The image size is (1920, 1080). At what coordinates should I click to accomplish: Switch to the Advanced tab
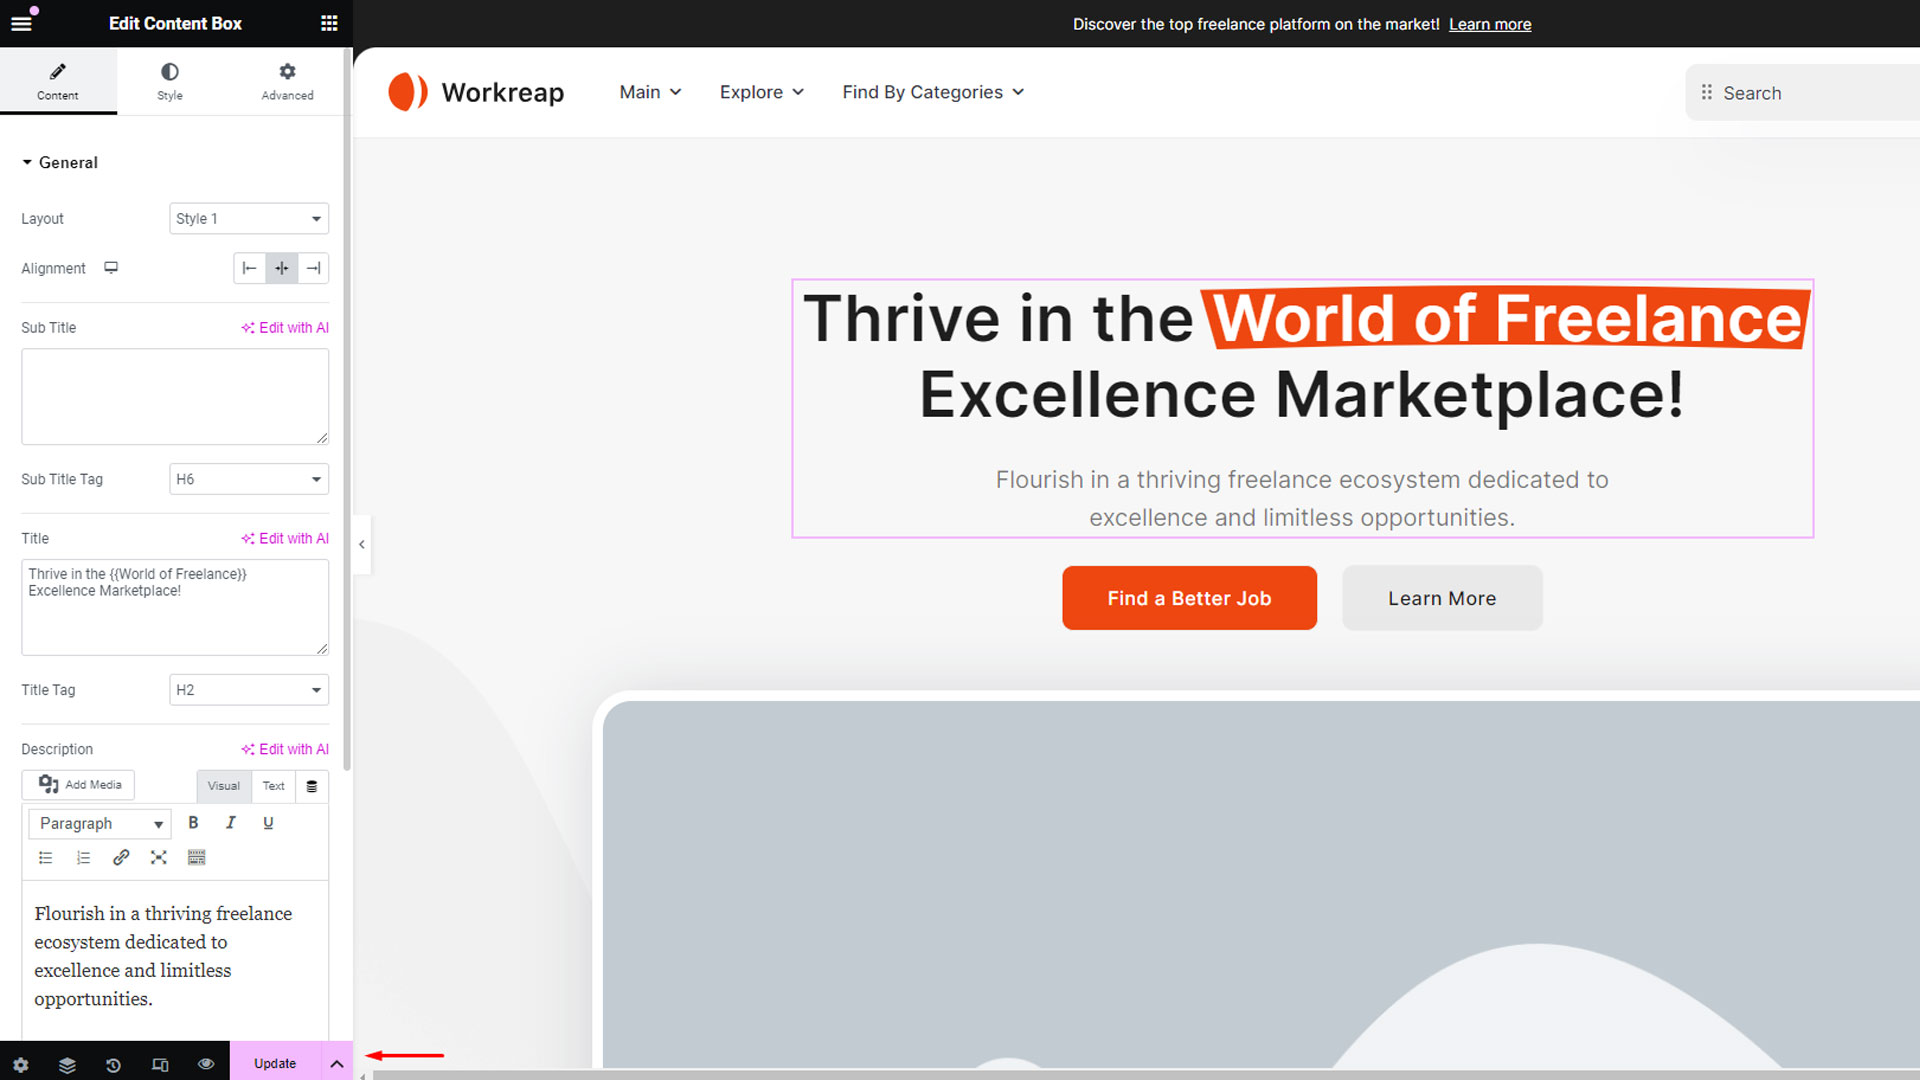pyautogui.click(x=287, y=81)
